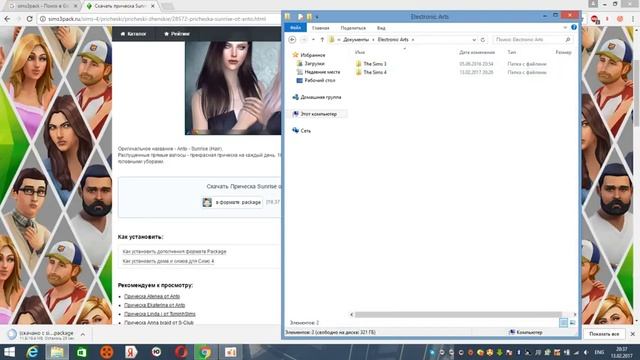Switch ENG input language in tray
This screenshot has width=640, height=360.
pos(599,352)
